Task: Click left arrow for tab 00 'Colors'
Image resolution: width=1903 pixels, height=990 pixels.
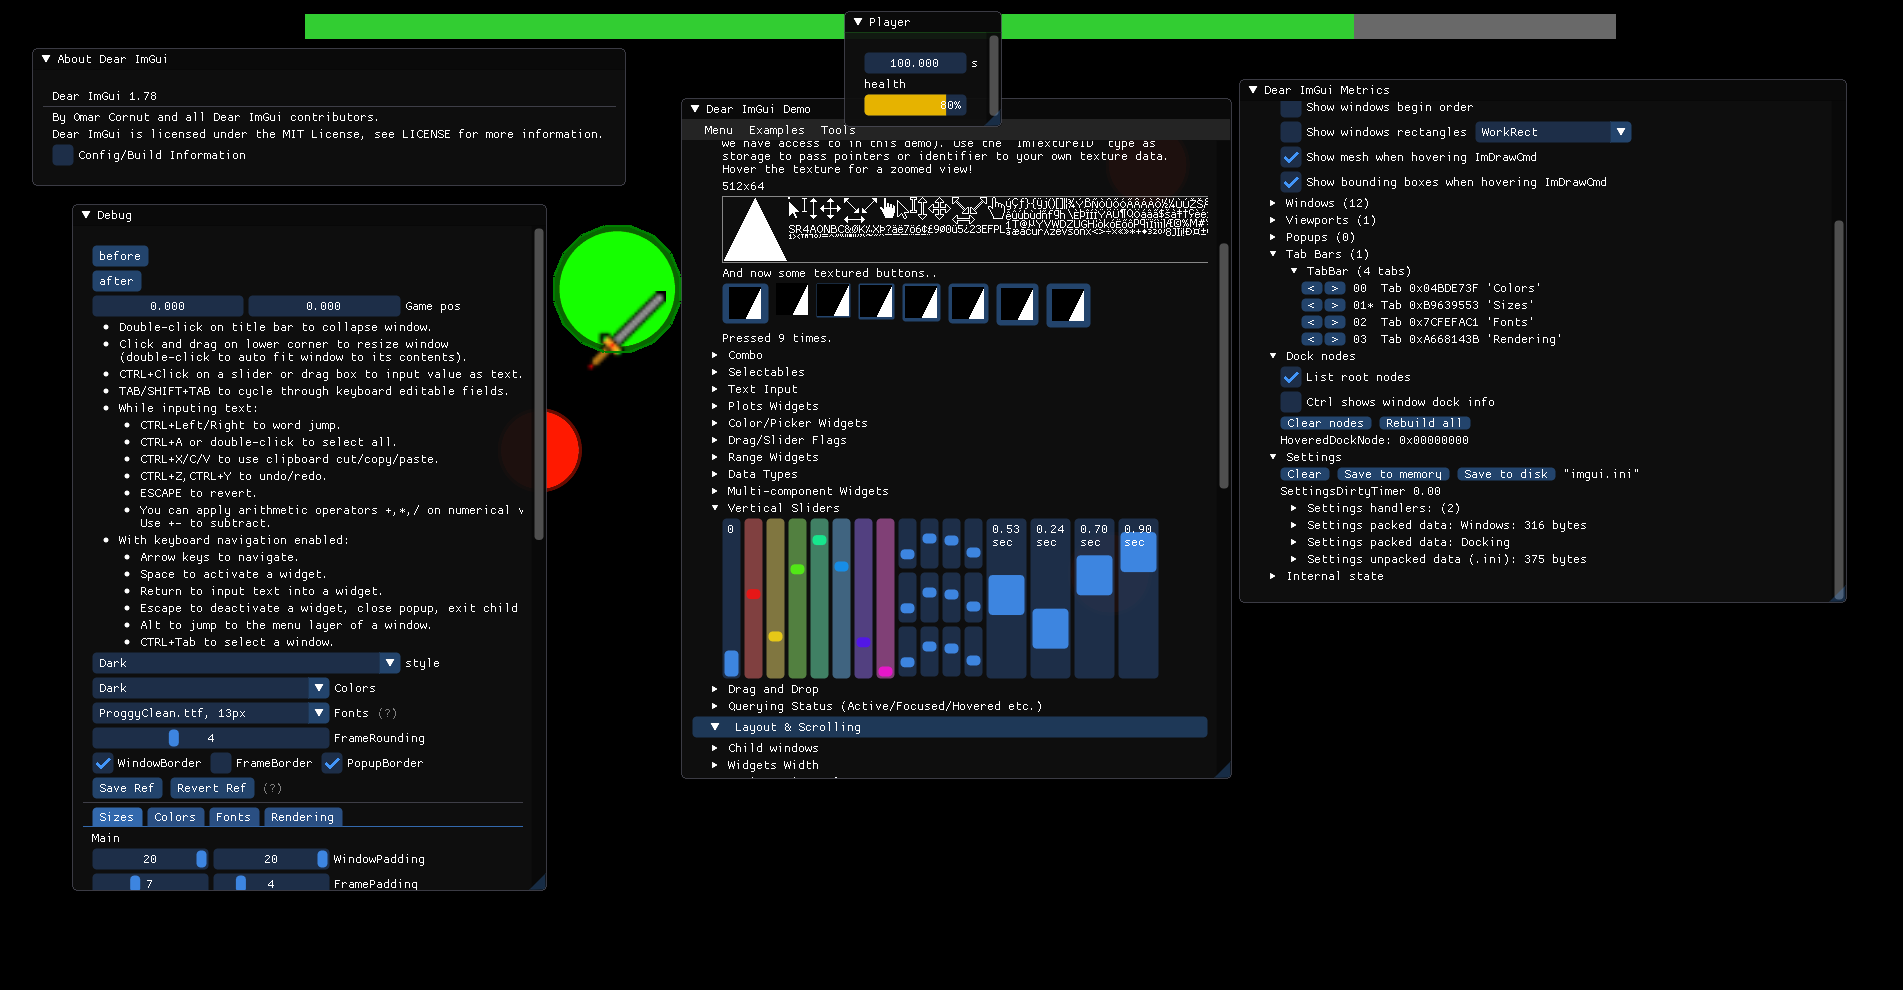Action: [1312, 288]
